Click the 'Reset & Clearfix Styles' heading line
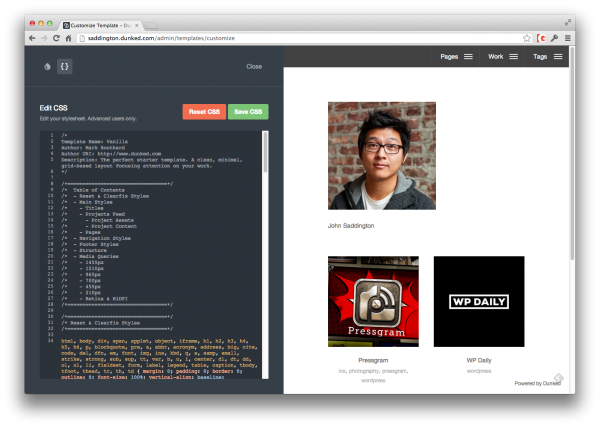Image resolution: width=600 pixels, height=428 pixels. [101, 323]
